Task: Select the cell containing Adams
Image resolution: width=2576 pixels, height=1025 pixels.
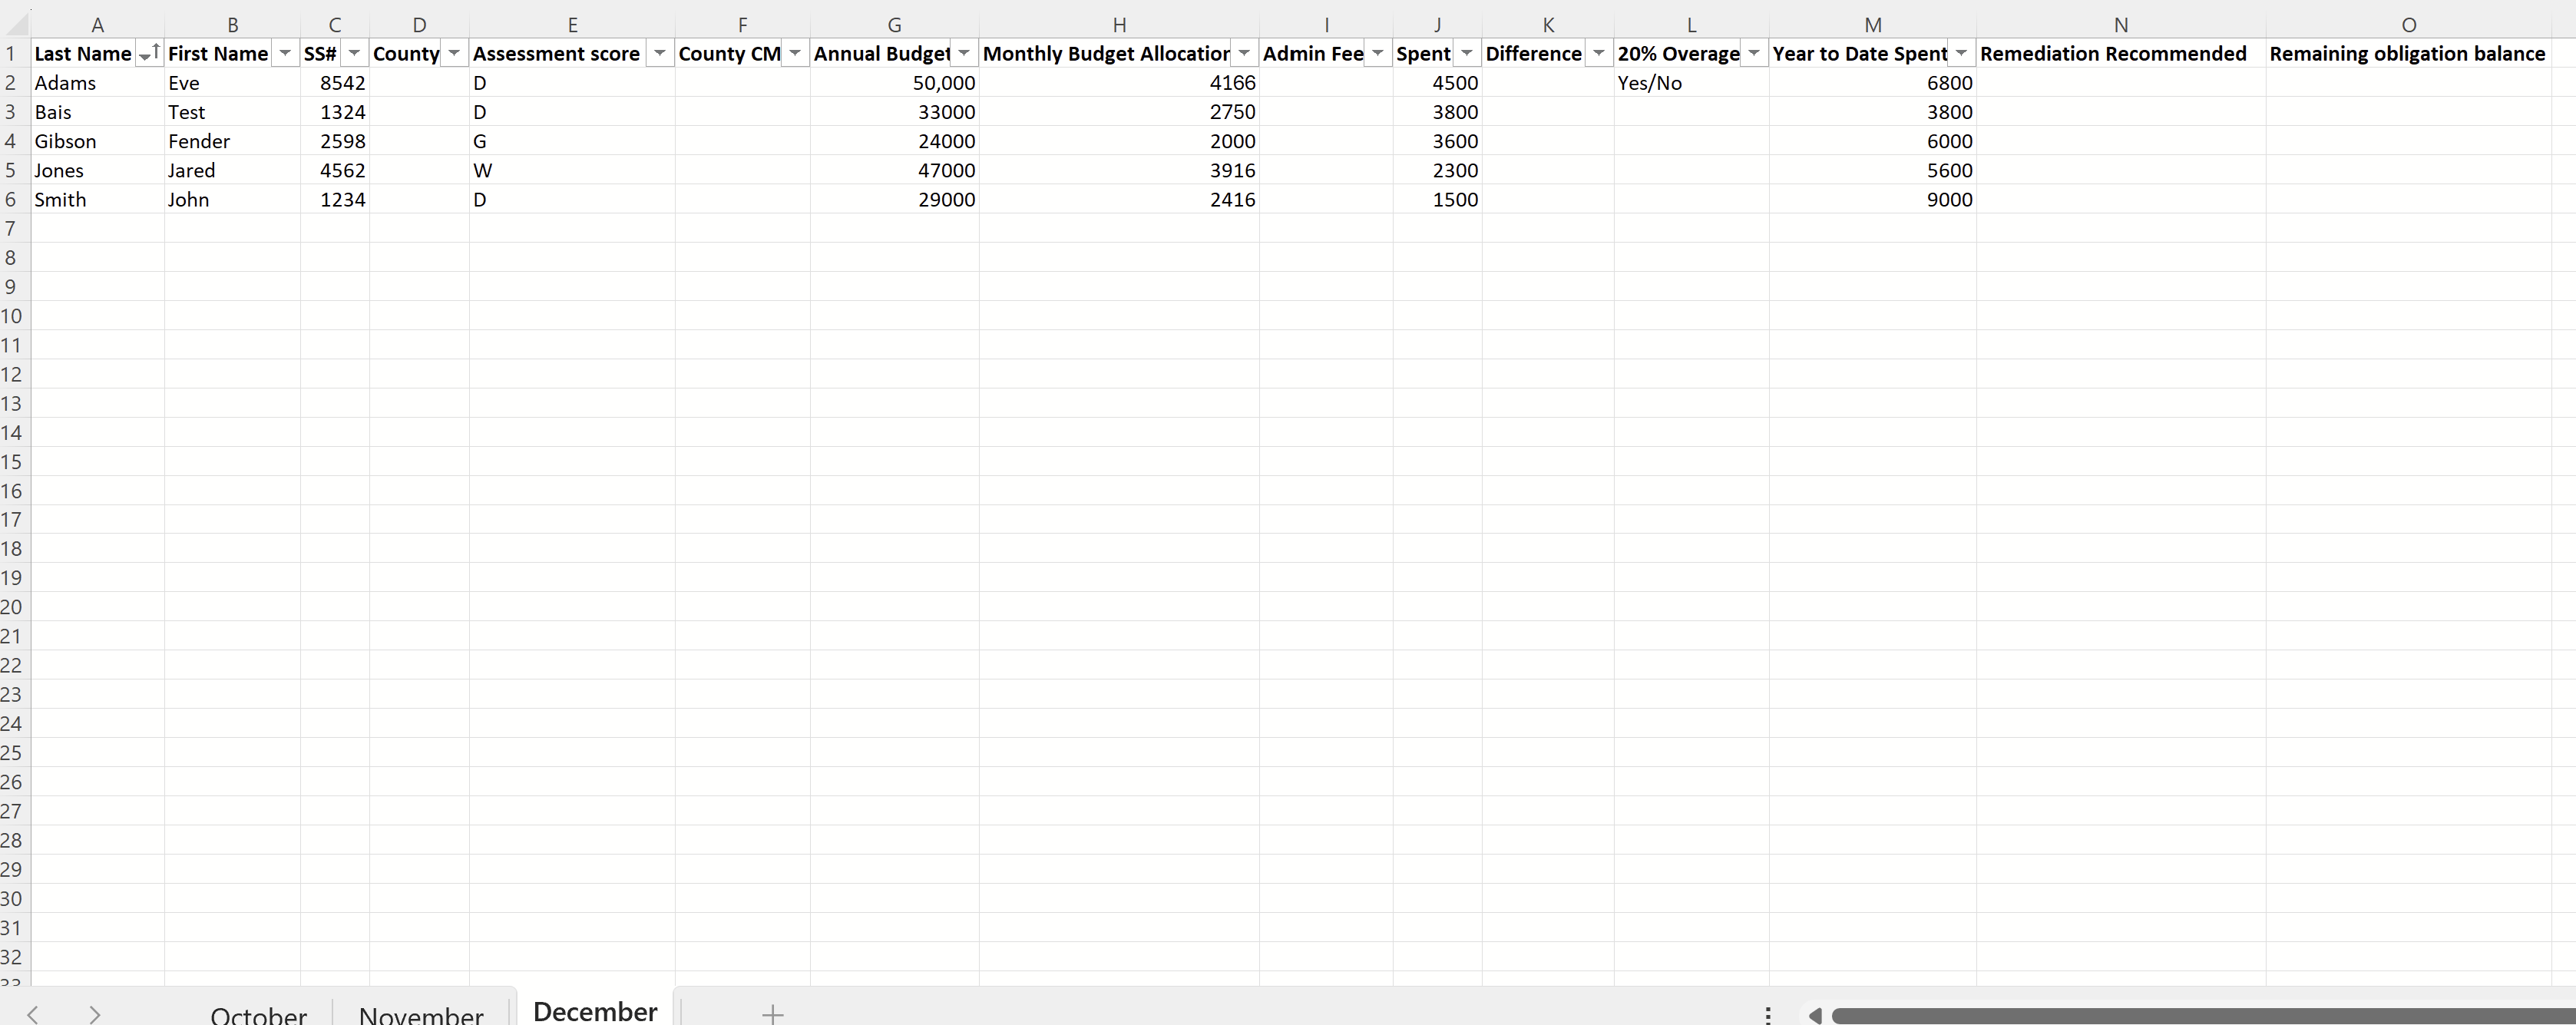Action: (98, 83)
